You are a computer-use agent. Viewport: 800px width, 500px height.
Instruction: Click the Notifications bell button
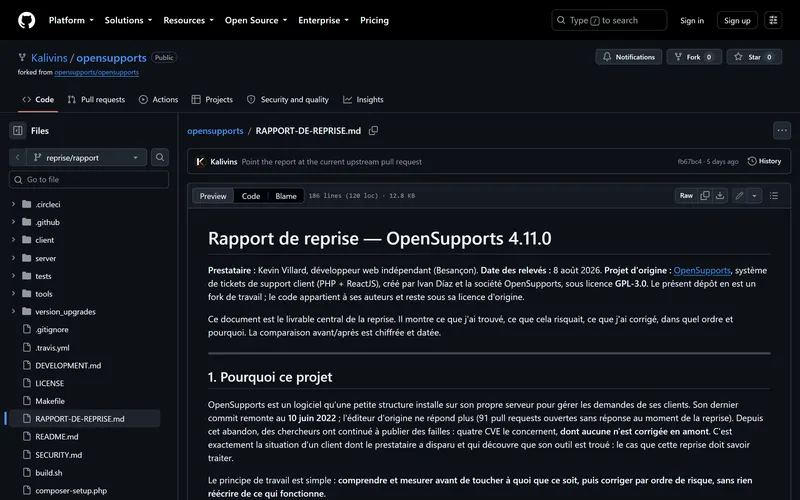(629, 57)
